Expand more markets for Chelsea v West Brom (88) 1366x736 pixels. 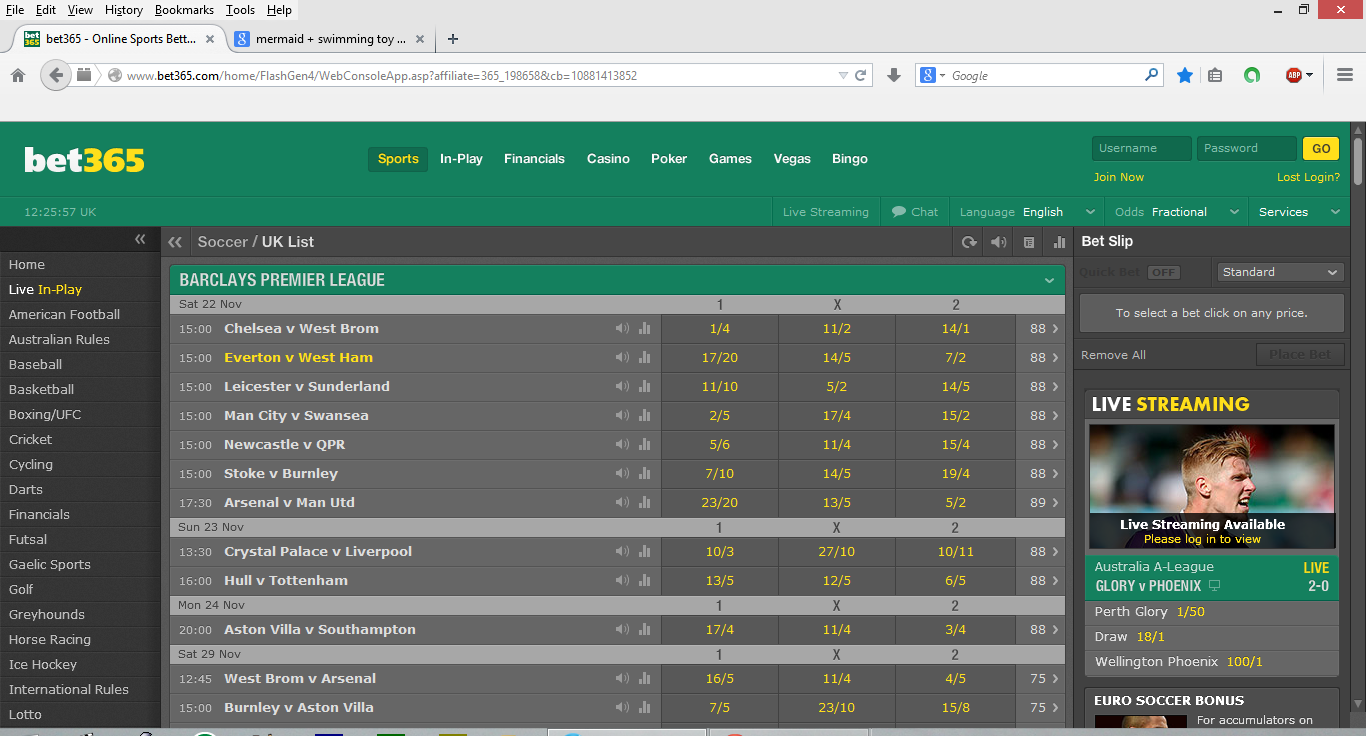coord(1043,328)
